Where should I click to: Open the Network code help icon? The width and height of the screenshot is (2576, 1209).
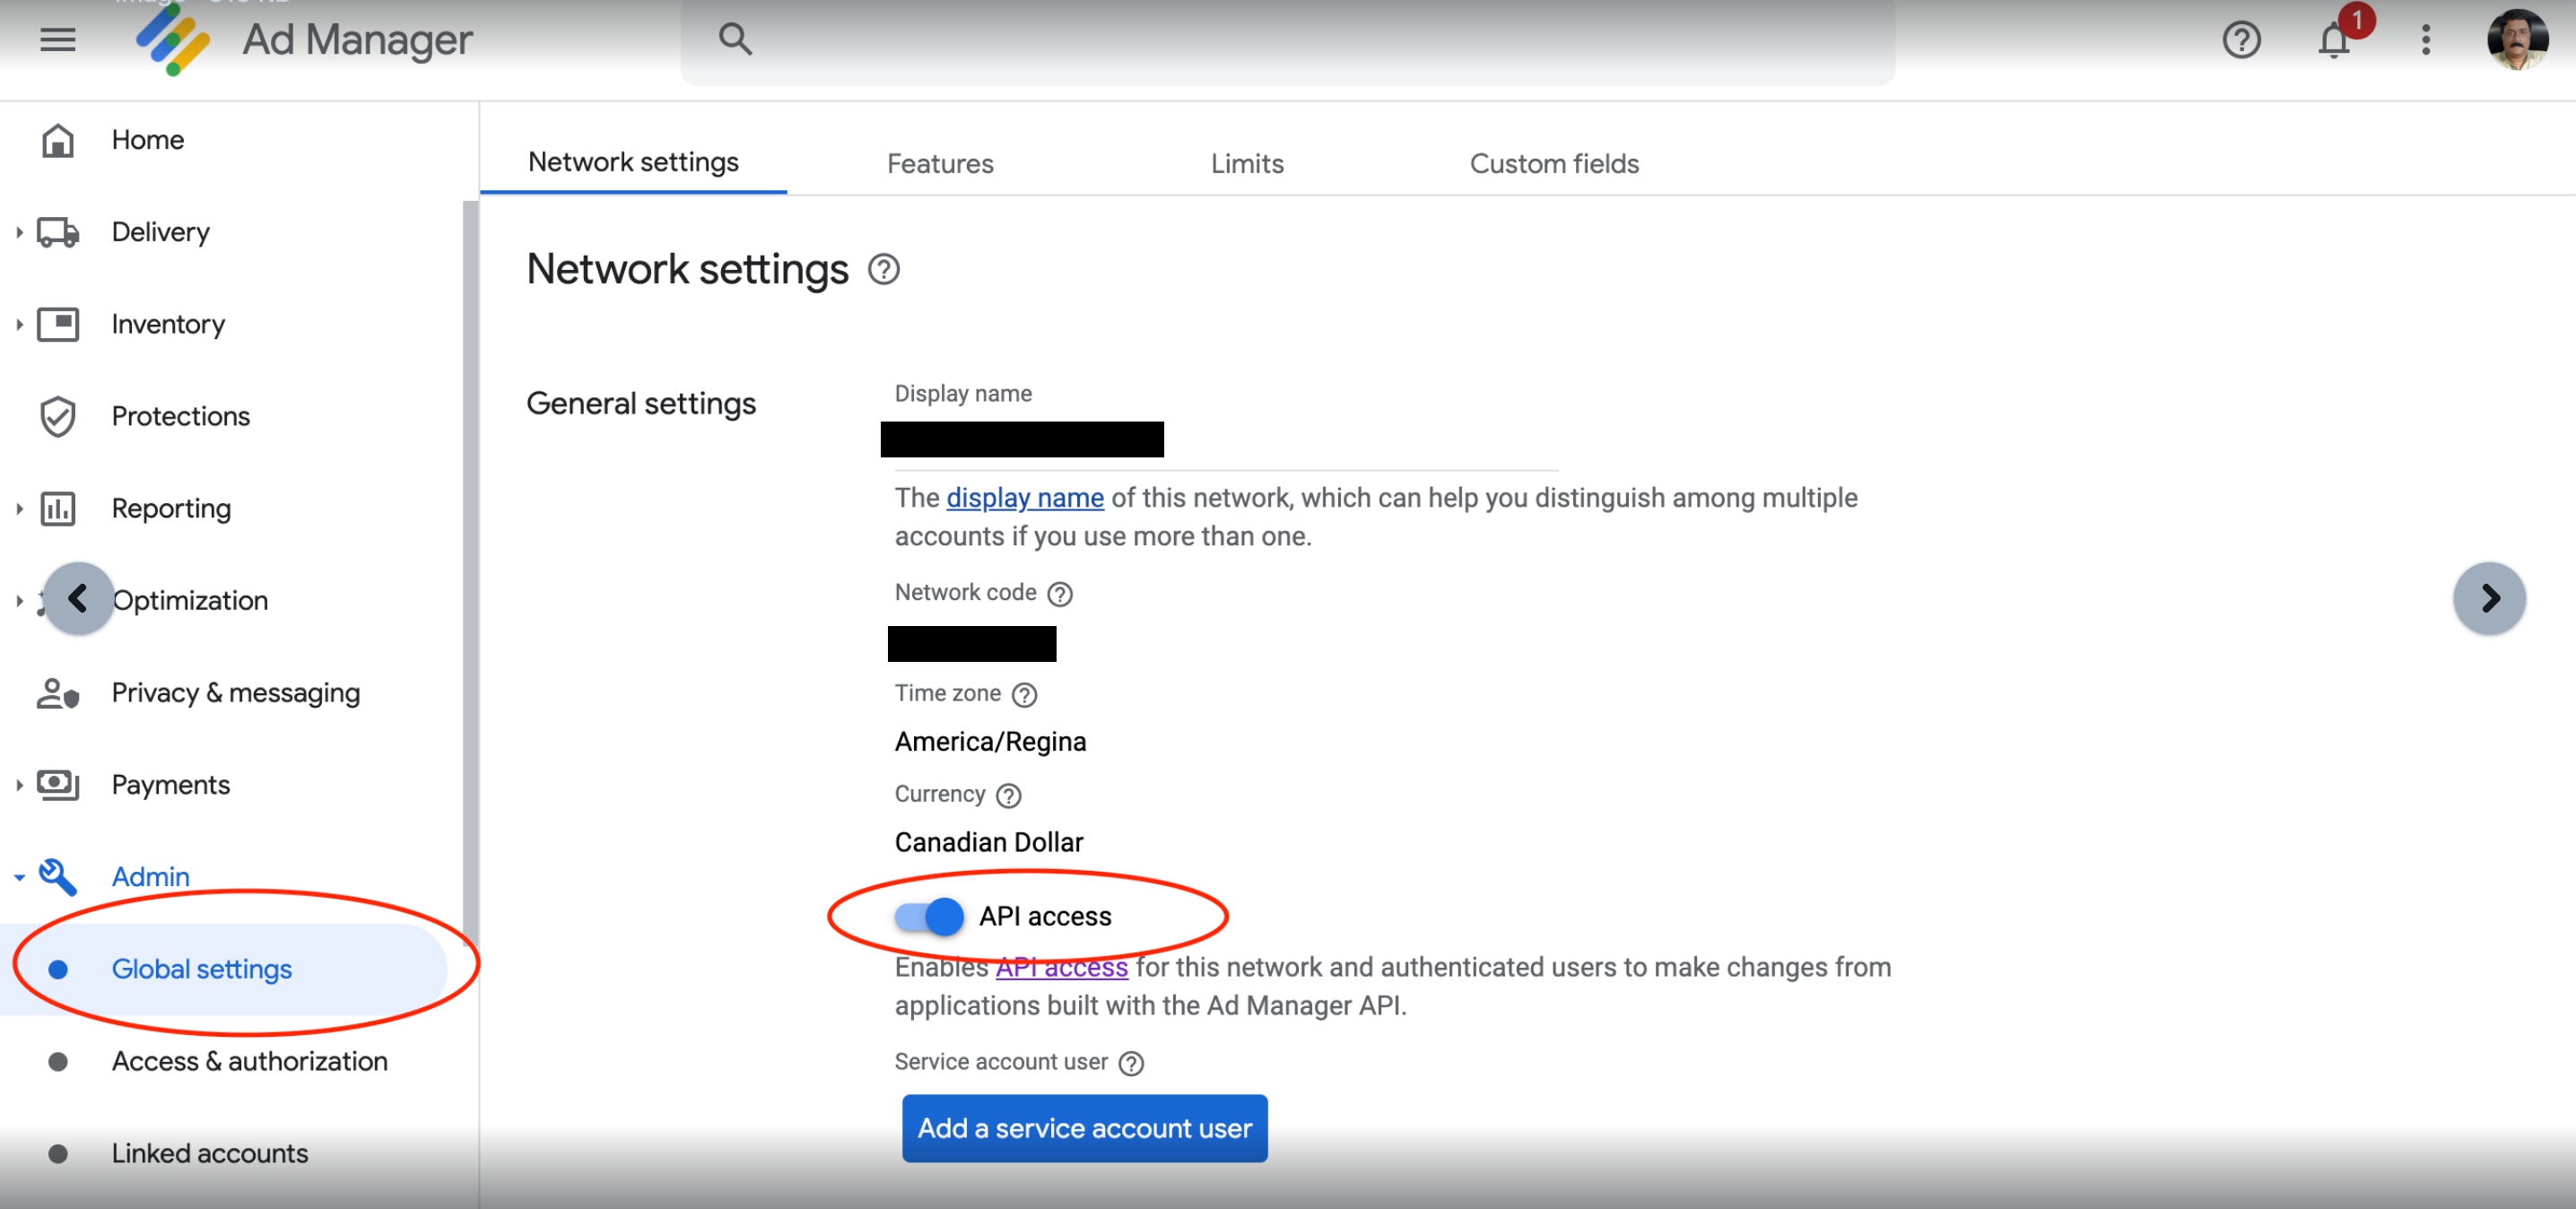pos(1059,593)
